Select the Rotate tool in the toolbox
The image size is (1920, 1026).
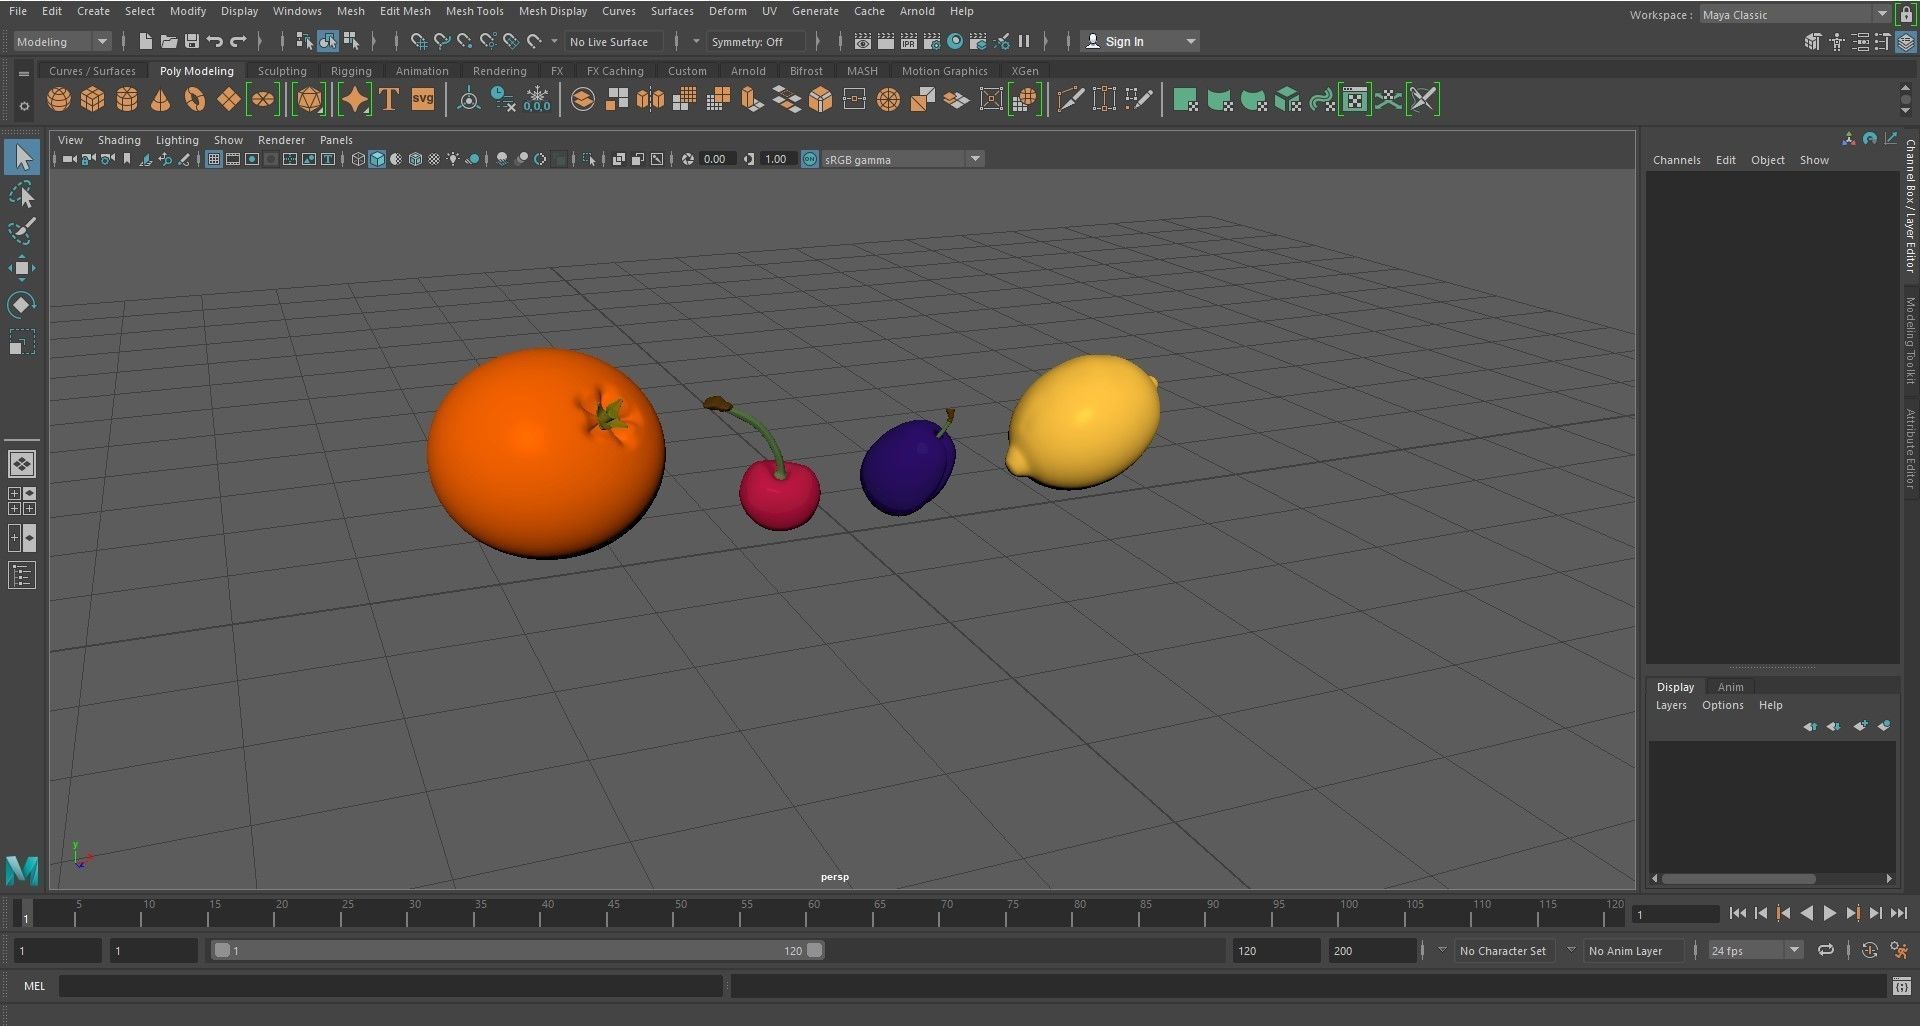click(22, 304)
